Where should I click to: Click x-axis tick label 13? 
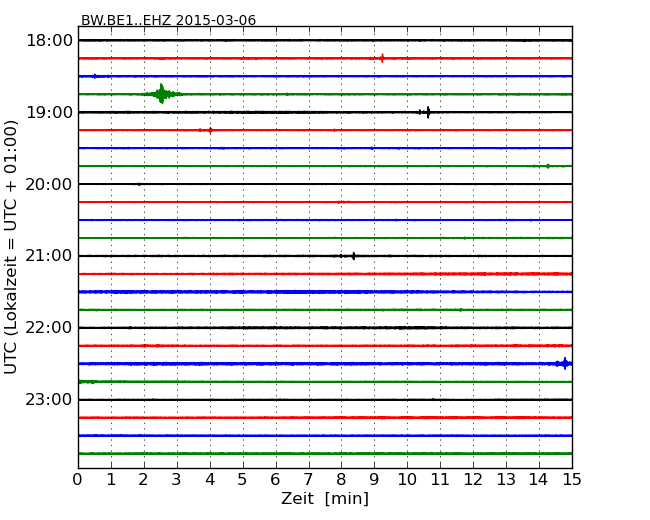coord(506,480)
